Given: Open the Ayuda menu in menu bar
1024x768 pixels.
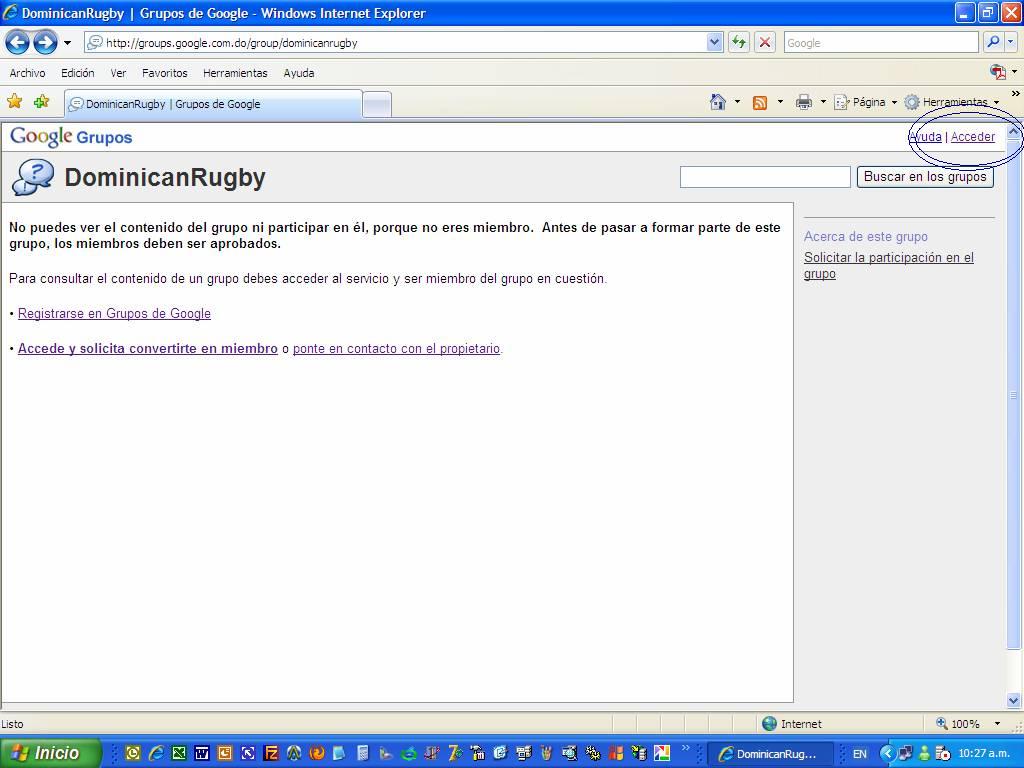Looking at the screenshot, I should (298, 73).
